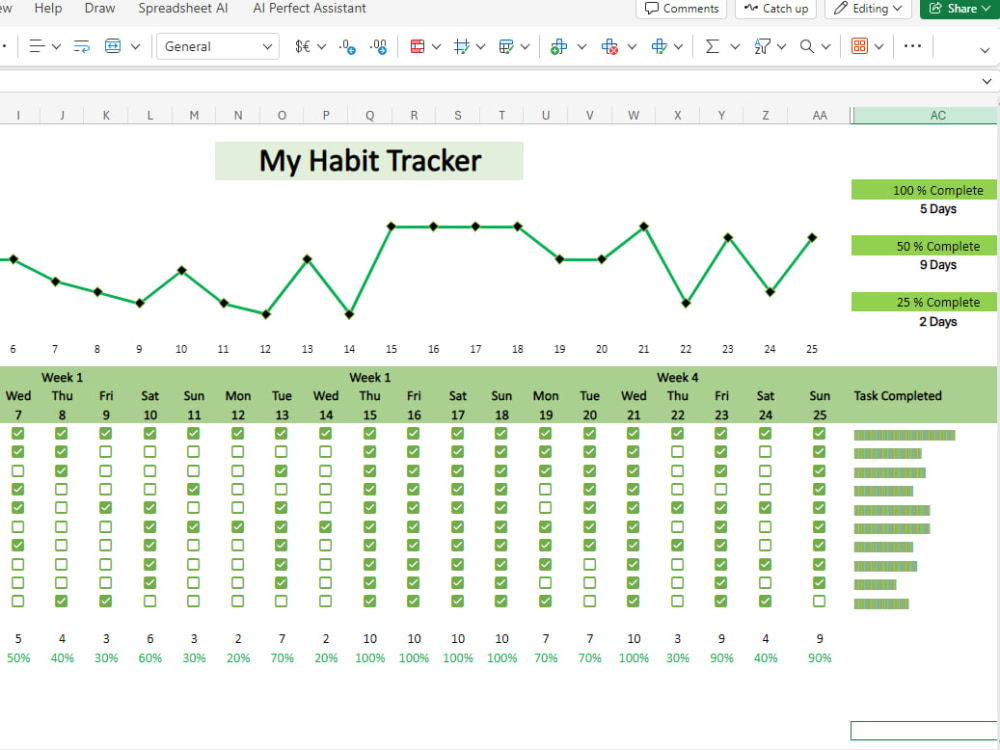1000x750 pixels.
Task: Open the Draw tab
Action: [x=99, y=8]
